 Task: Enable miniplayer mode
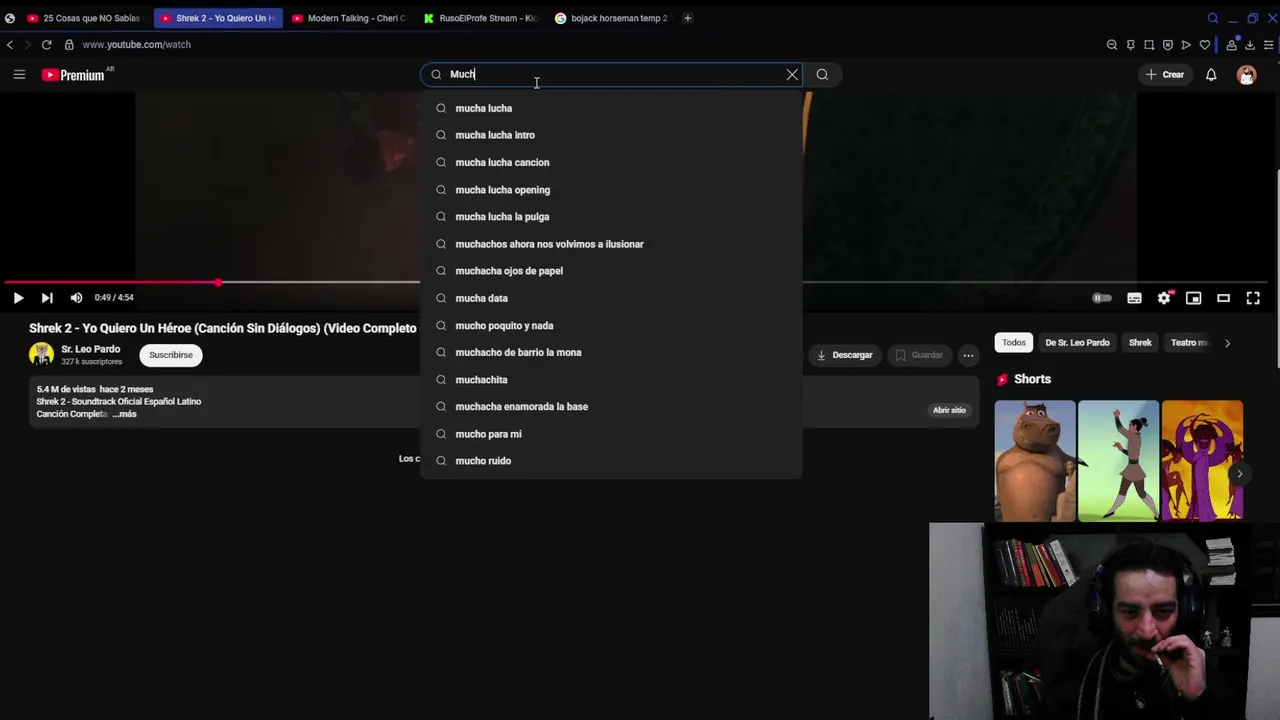(1193, 298)
